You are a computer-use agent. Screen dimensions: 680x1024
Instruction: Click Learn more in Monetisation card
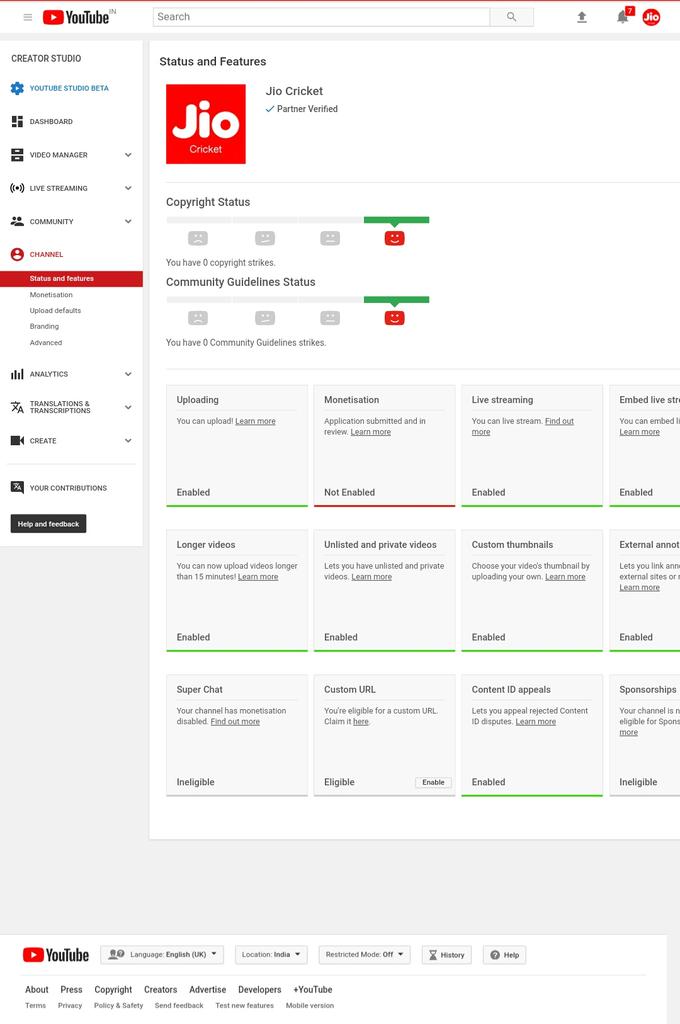pyautogui.click(x=370, y=432)
